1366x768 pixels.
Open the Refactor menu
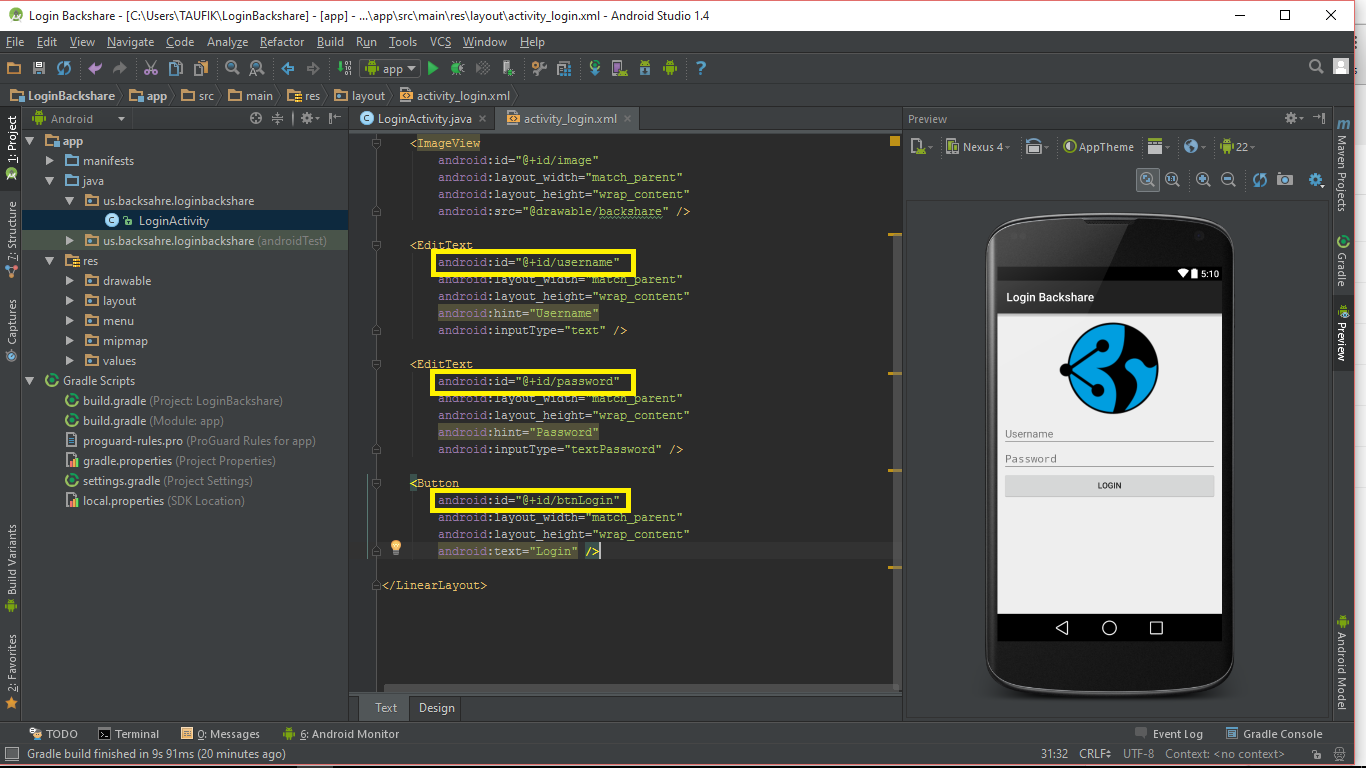pos(281,42)
